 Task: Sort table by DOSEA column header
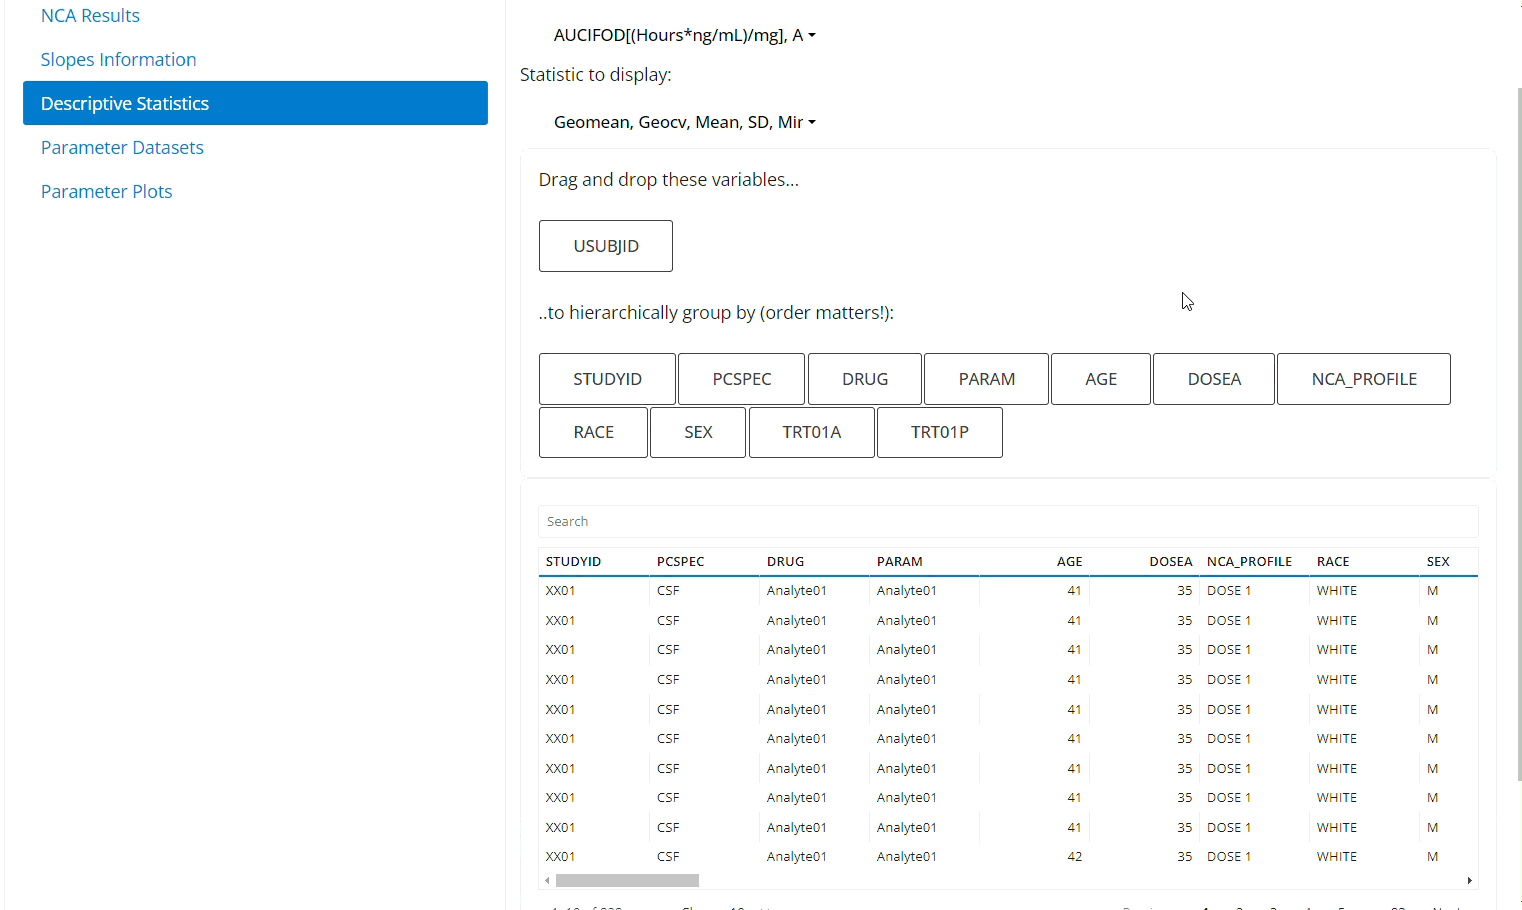(x=1170, y=562)
